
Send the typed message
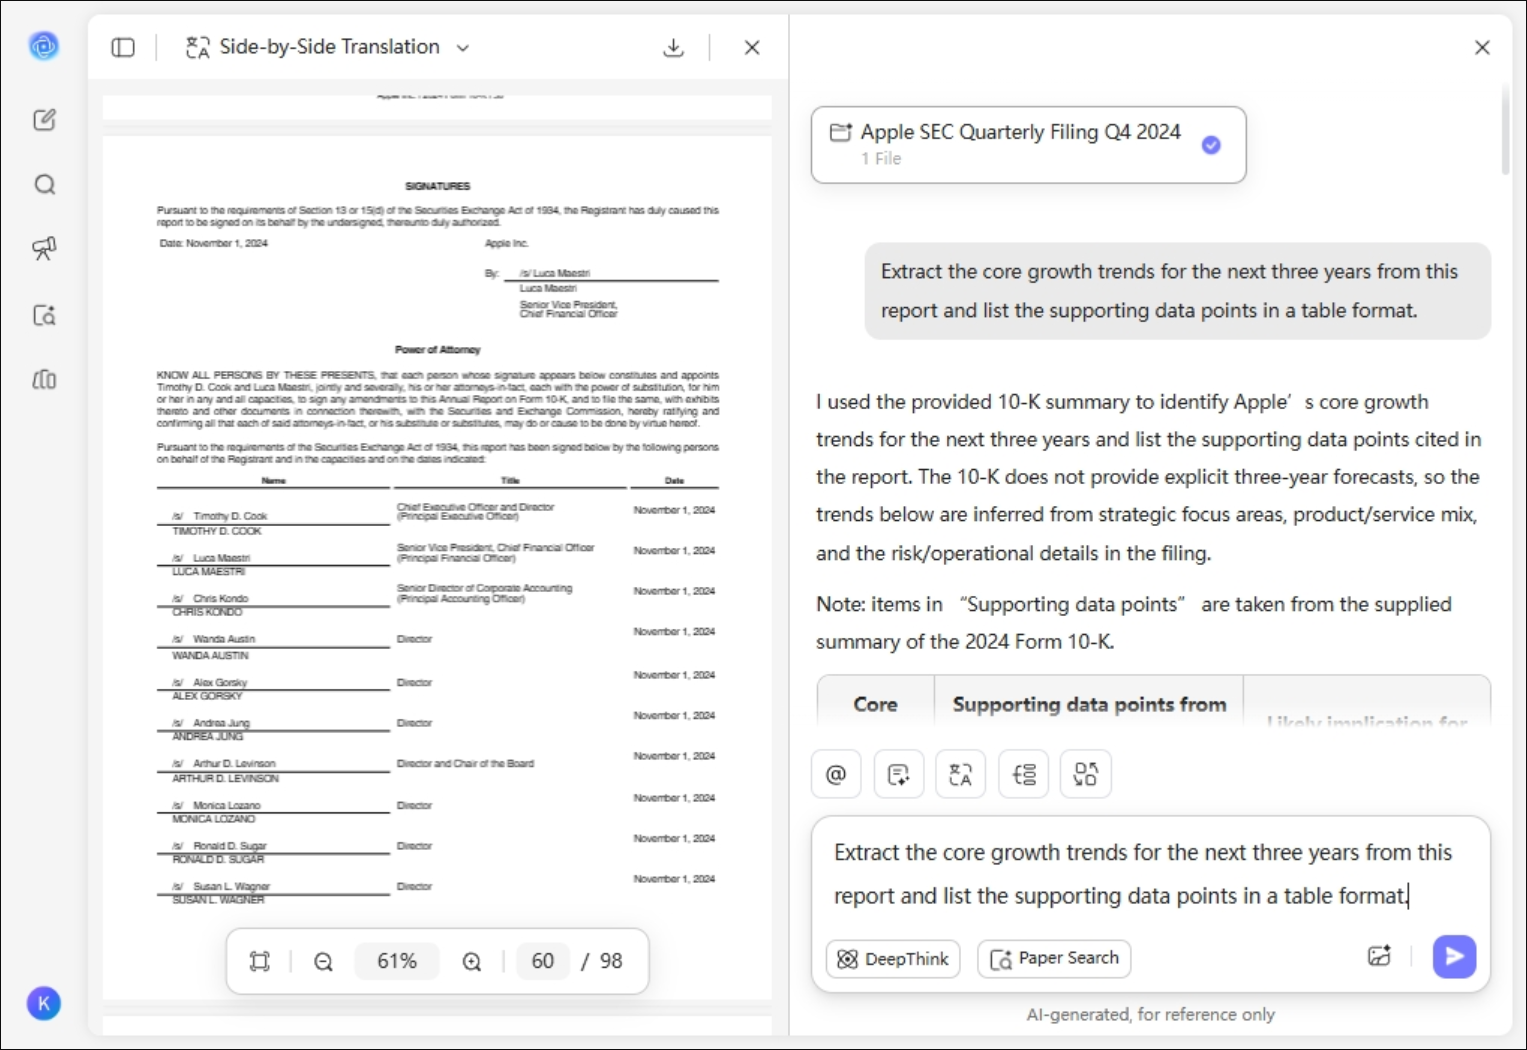1454,957
